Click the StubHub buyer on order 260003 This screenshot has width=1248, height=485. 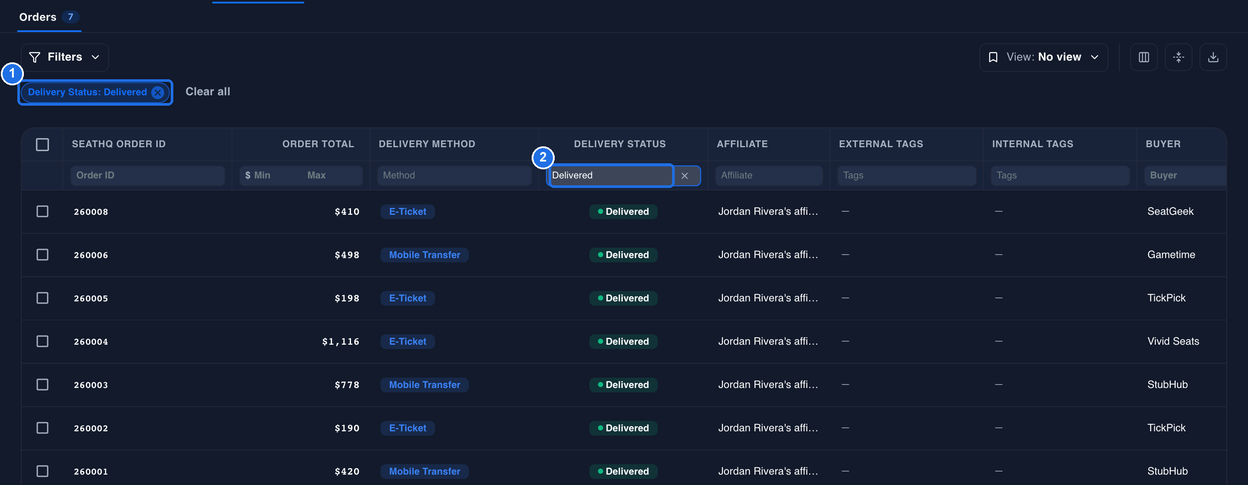click(1168, 385)
